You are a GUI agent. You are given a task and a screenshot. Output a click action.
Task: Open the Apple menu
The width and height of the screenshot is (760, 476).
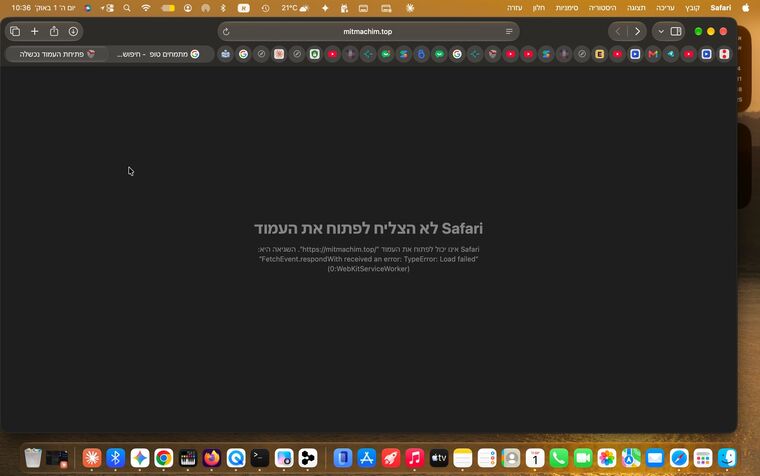(745, 8)
